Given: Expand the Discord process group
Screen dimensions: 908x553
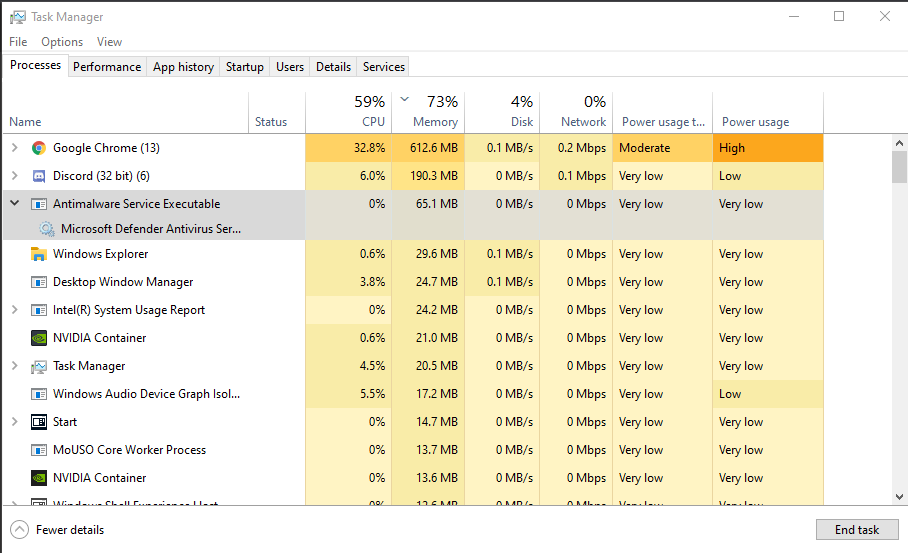Looking at the screenshot, I should coord(14,176).
